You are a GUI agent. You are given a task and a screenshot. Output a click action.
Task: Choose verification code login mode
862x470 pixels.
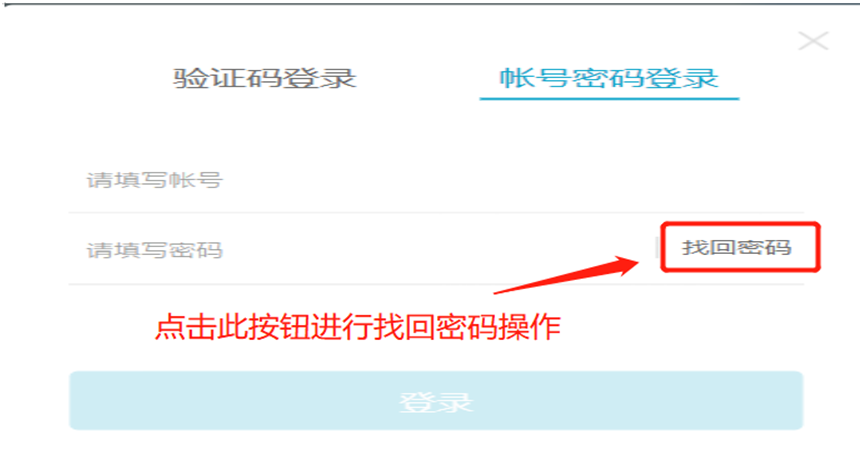pyautogui.click(x=265, y=78)
